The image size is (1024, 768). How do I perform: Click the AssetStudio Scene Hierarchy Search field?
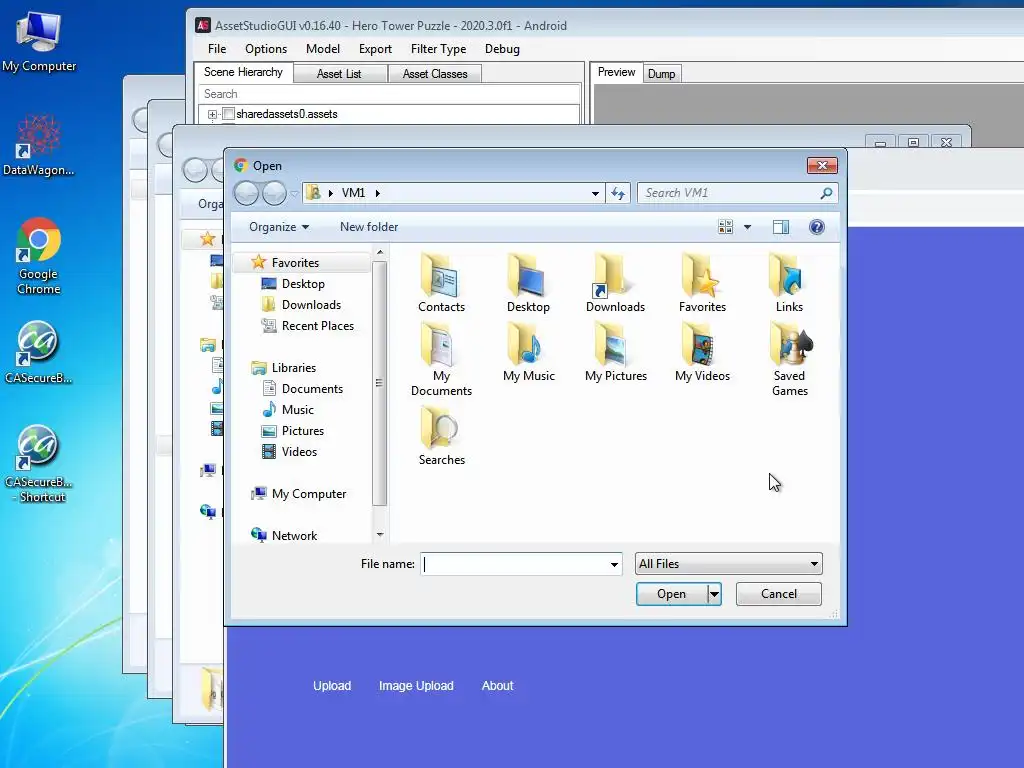(x=389, y=94)
